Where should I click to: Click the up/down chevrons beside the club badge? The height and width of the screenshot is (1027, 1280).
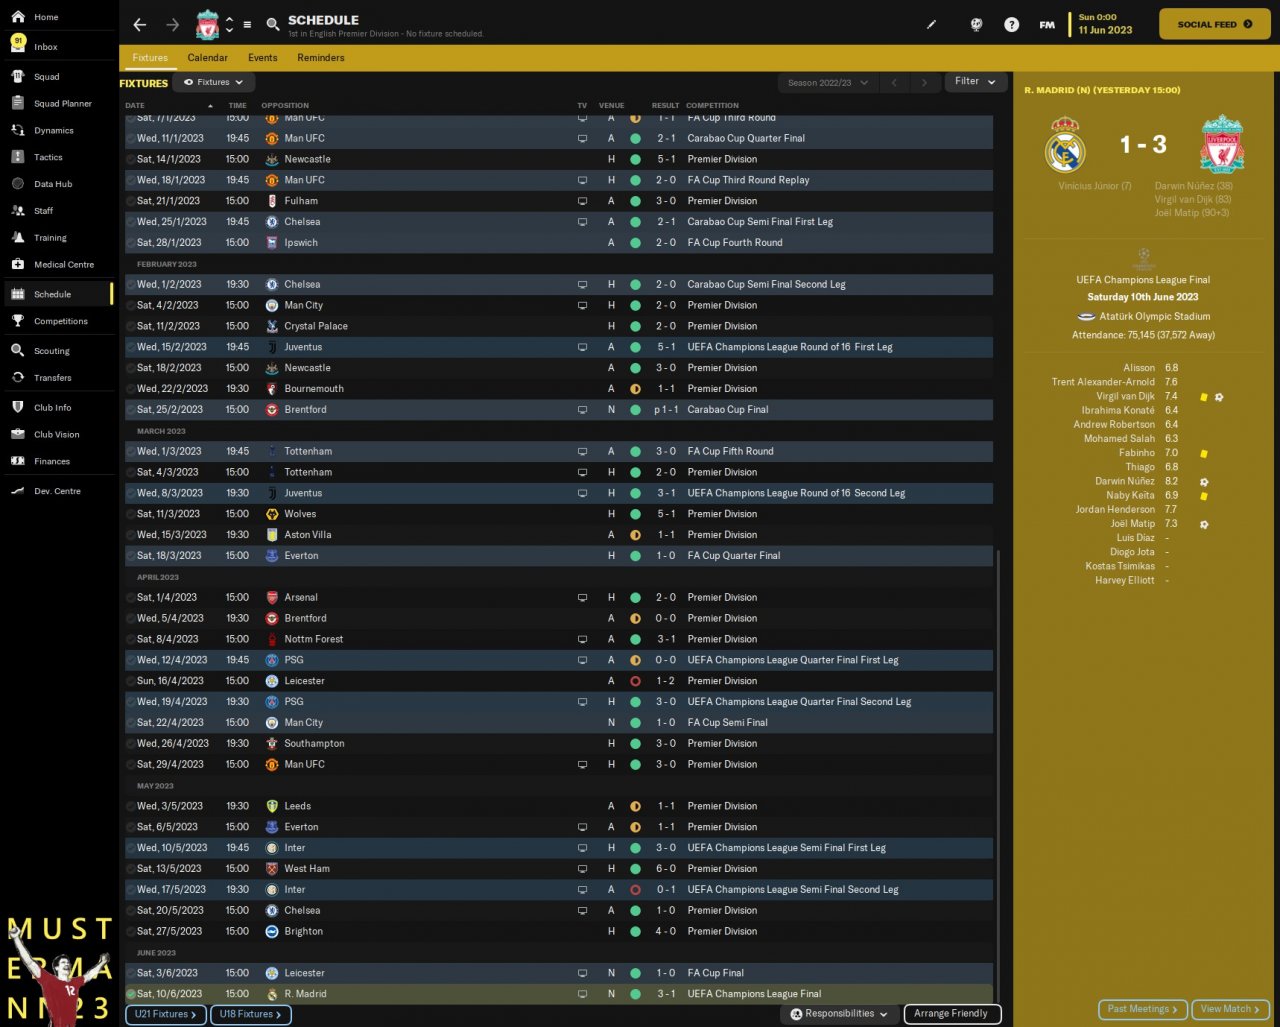click(x=229, y=24)
